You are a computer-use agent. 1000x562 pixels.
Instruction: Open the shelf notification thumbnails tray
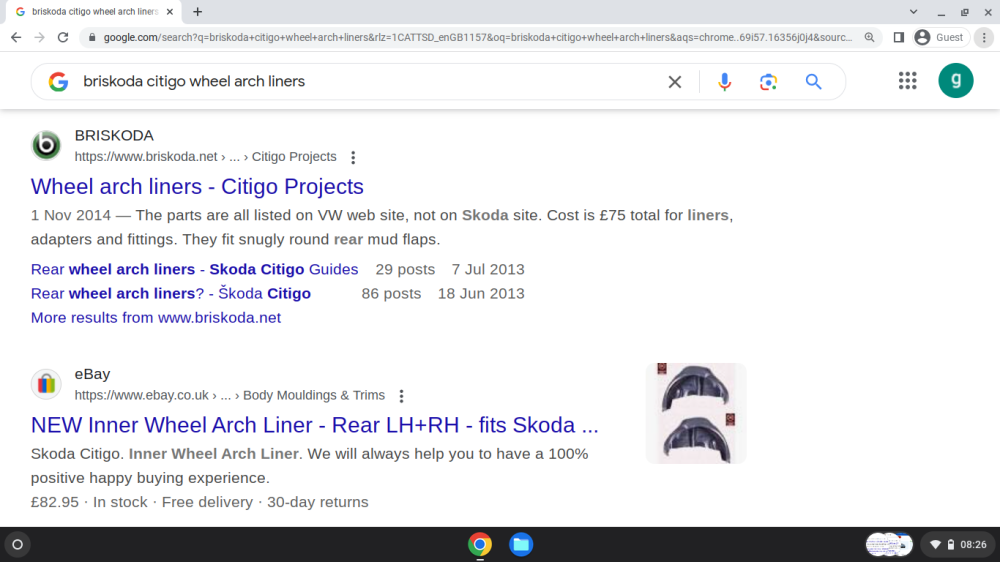889,545
